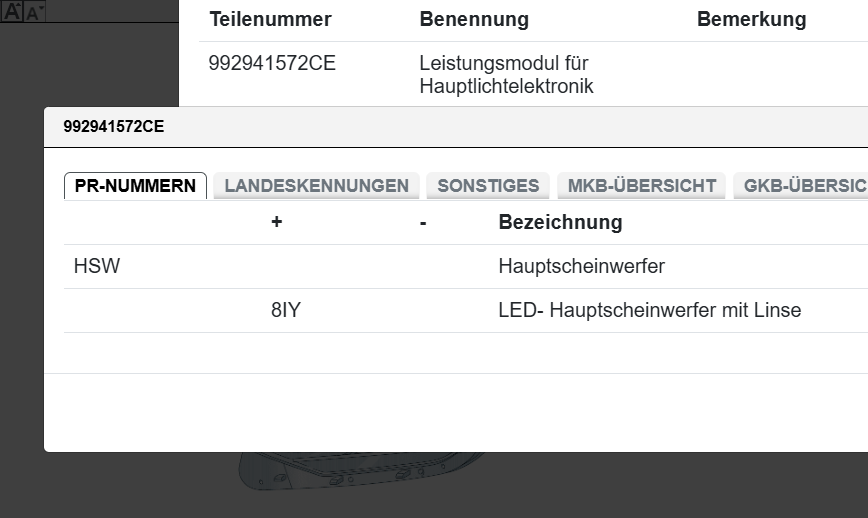The width and height of the screenshot is (868, 518).
Task: Select the Hauptscheinwerfer designation text
Action: click(581, 267)
